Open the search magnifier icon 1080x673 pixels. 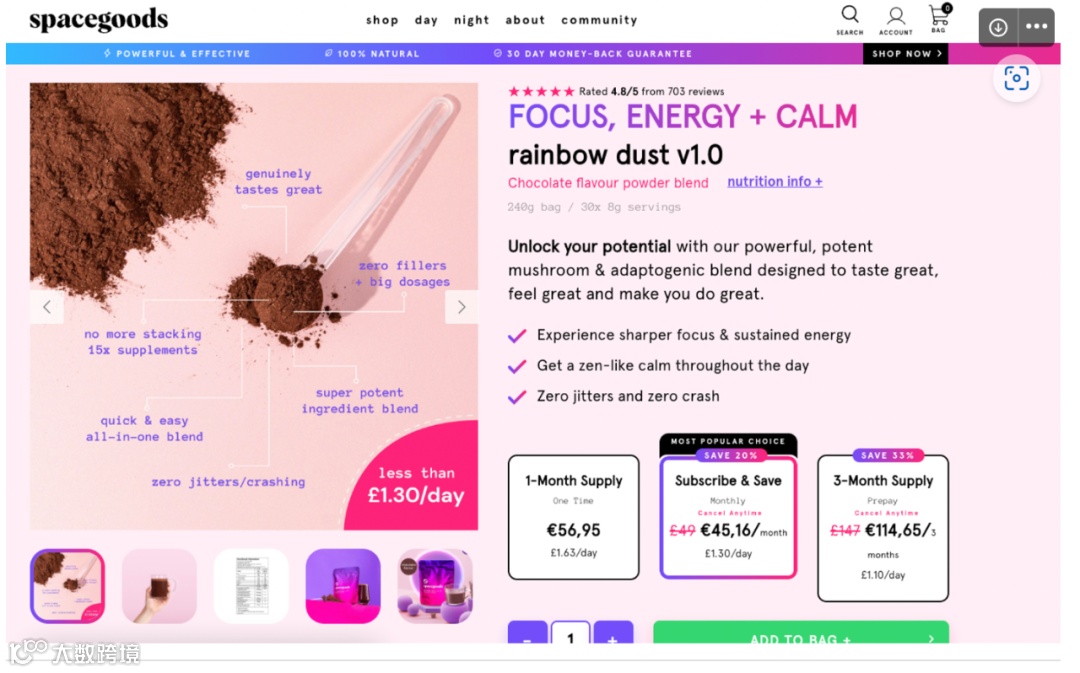point(849,15)
